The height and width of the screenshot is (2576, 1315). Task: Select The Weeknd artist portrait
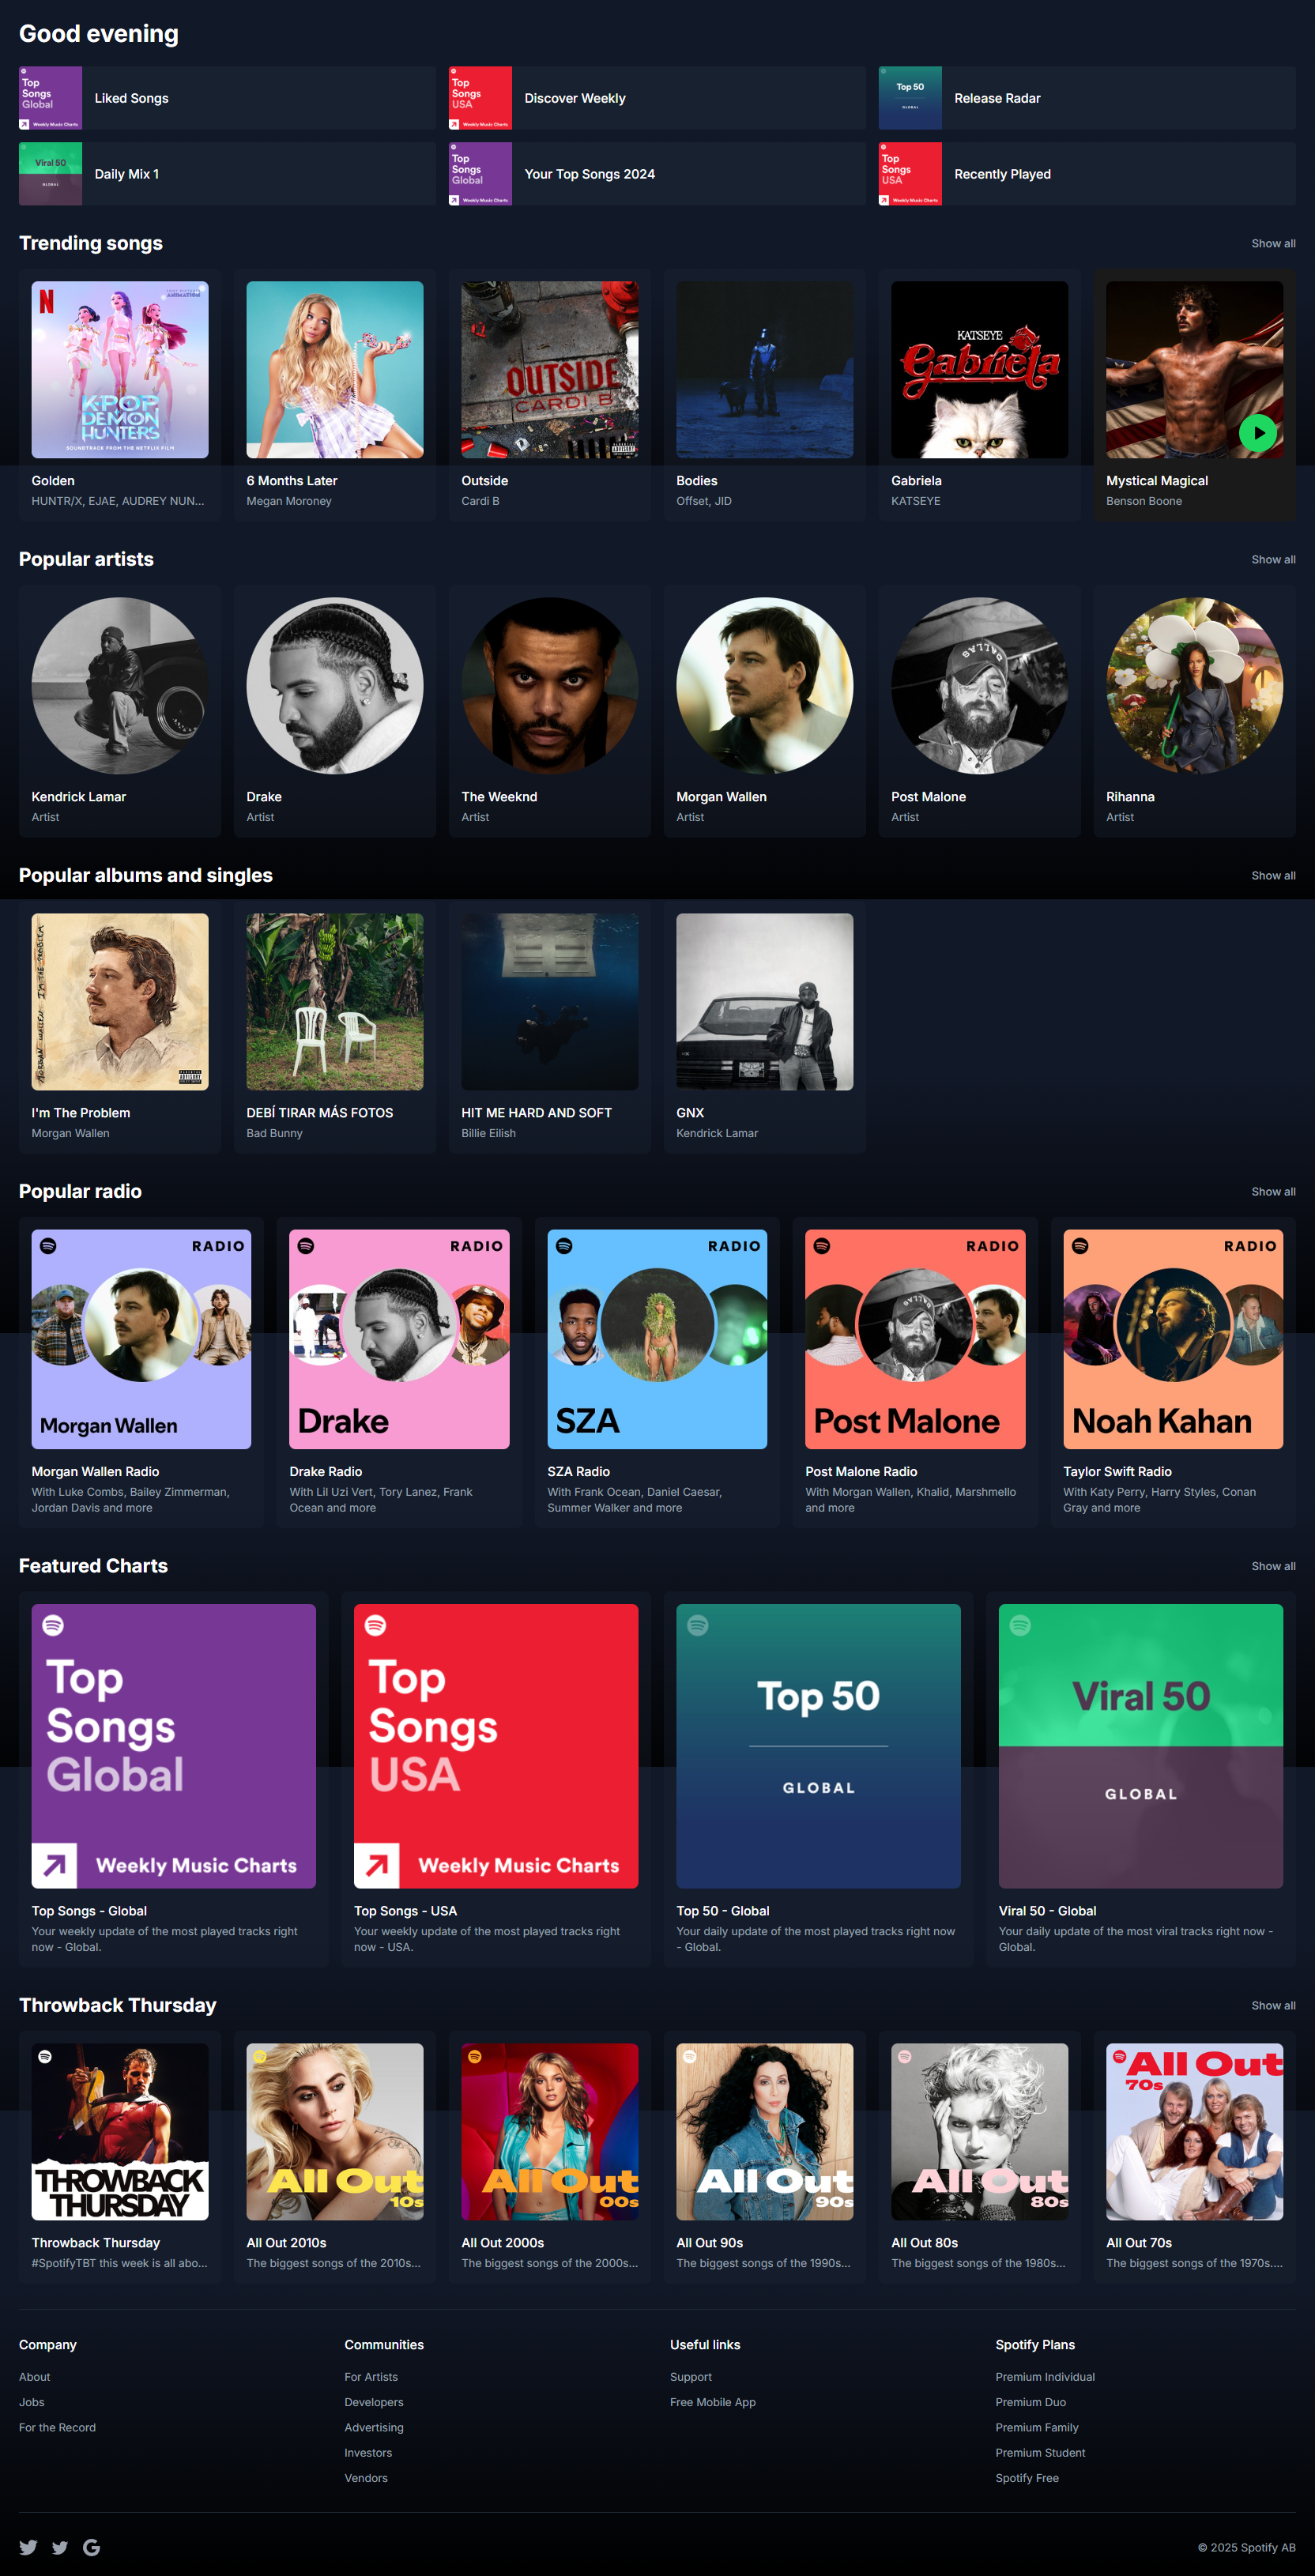tap(550, 686)
